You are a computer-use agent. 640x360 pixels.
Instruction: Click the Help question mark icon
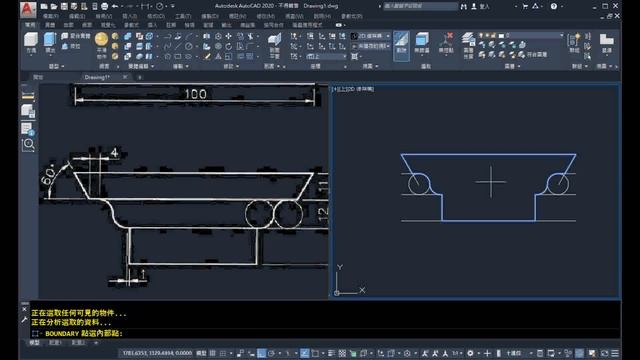point(553,6)
